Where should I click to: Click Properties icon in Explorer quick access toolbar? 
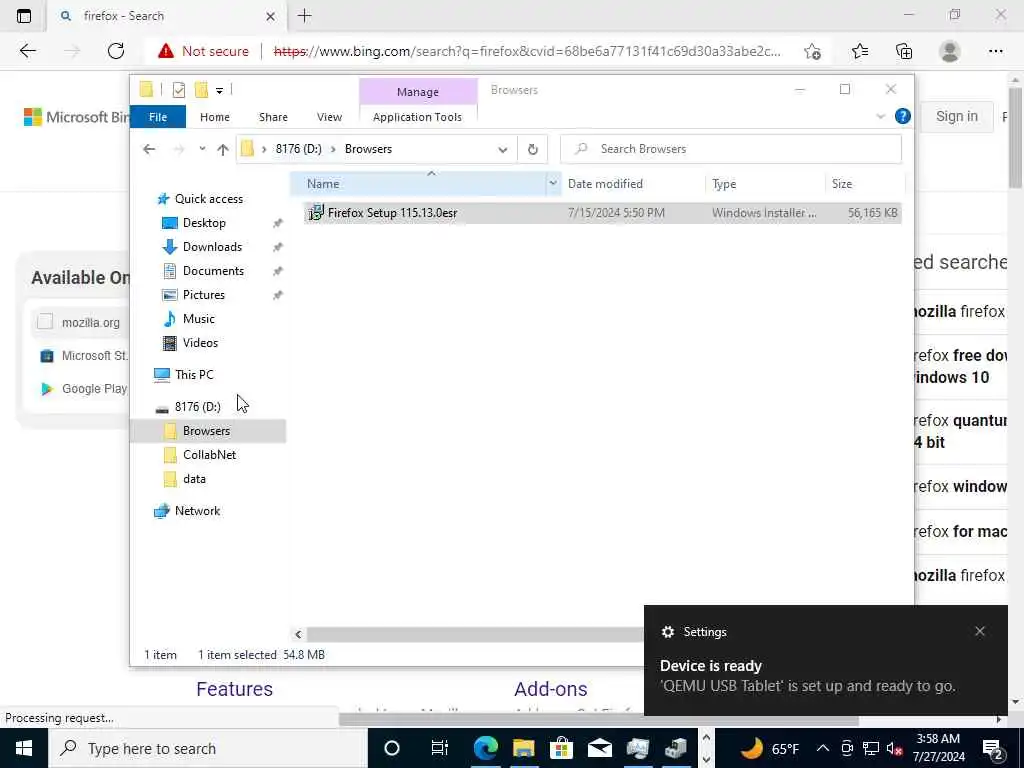point(179,90)
